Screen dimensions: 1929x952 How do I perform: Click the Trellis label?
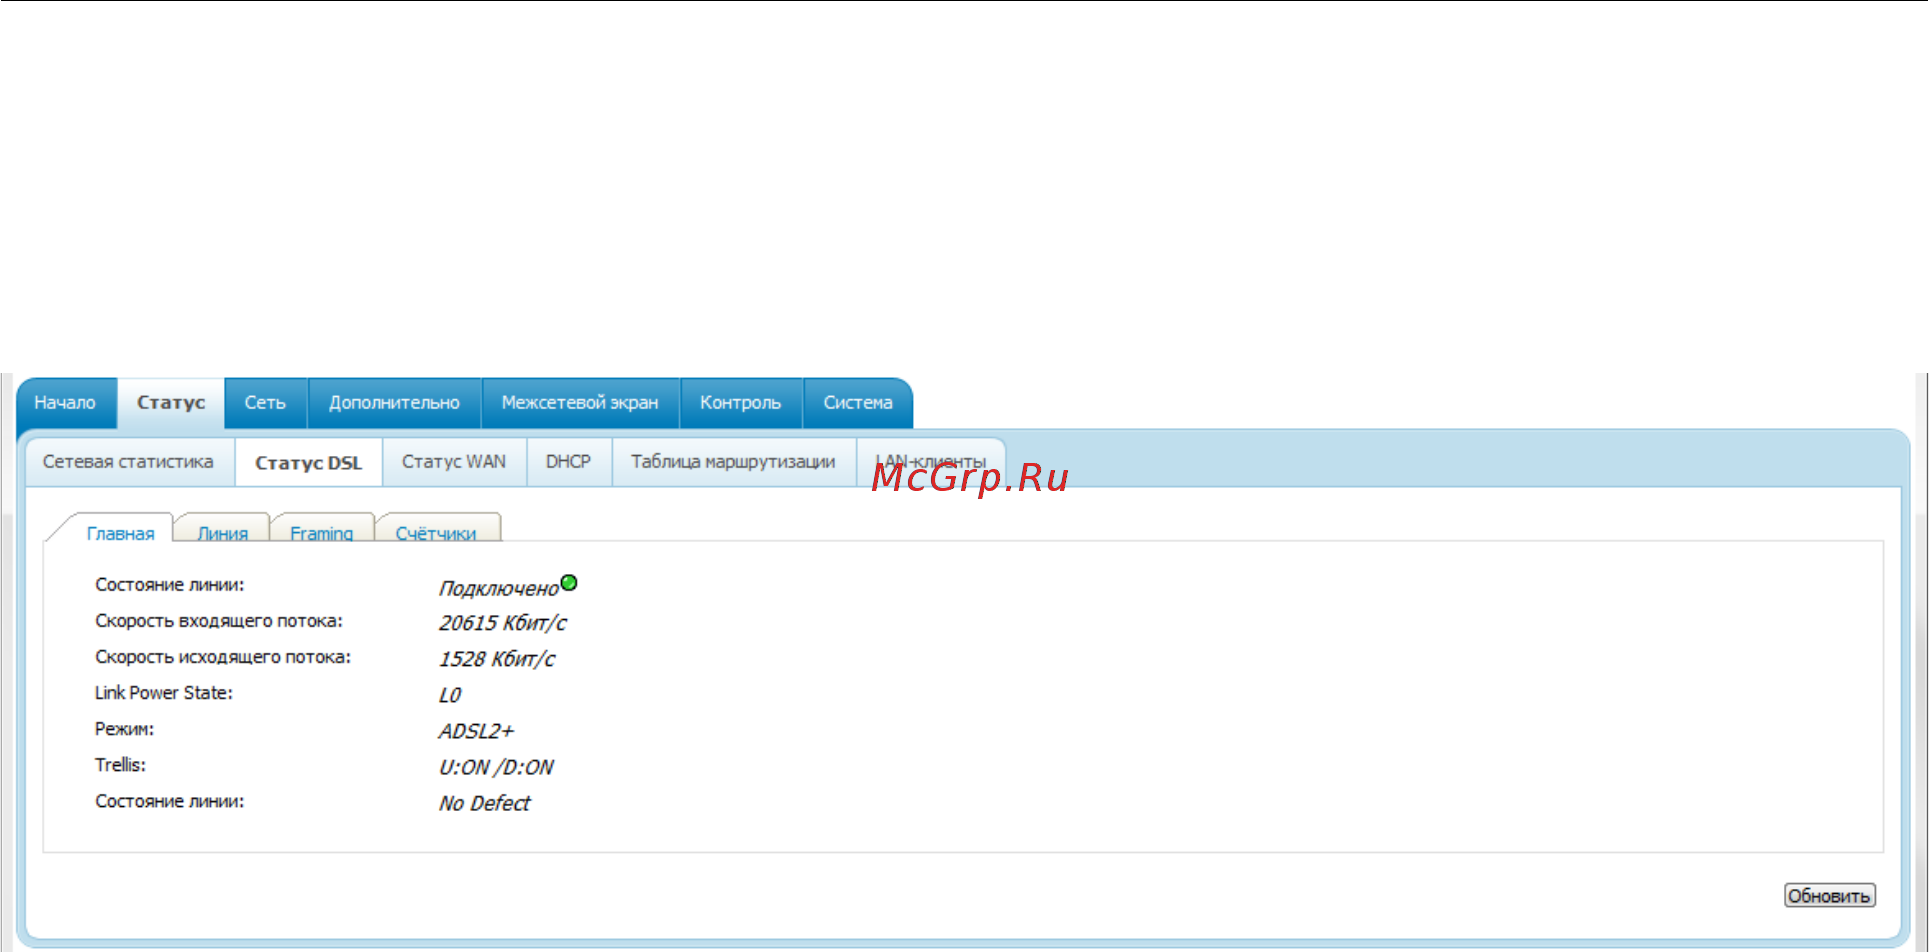[120, 765]
